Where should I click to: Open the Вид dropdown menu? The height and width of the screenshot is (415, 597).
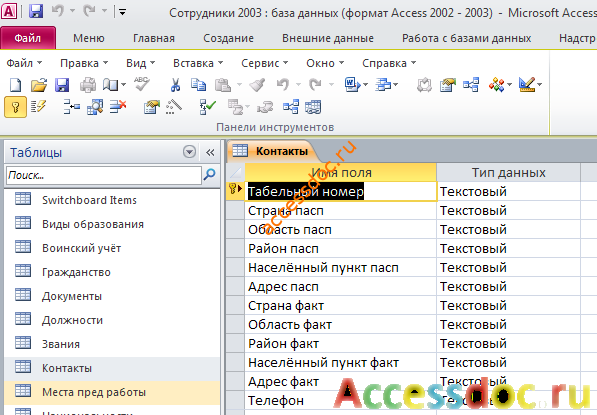[140, 63]
